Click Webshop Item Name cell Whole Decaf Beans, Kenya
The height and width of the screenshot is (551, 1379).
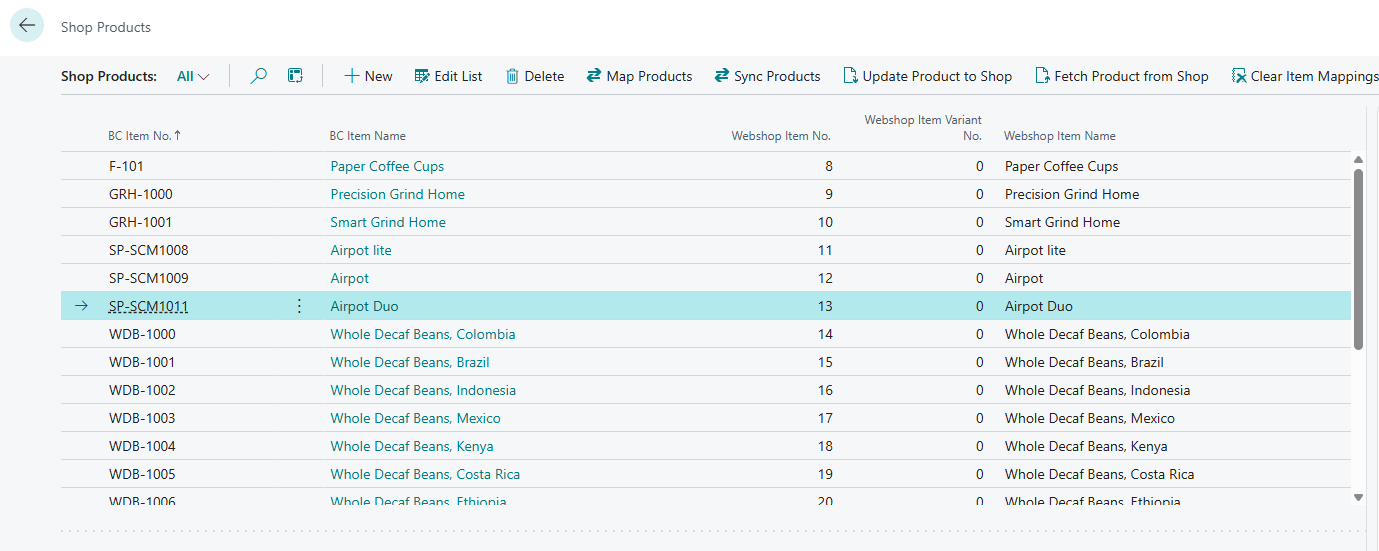click(1086, 446)
